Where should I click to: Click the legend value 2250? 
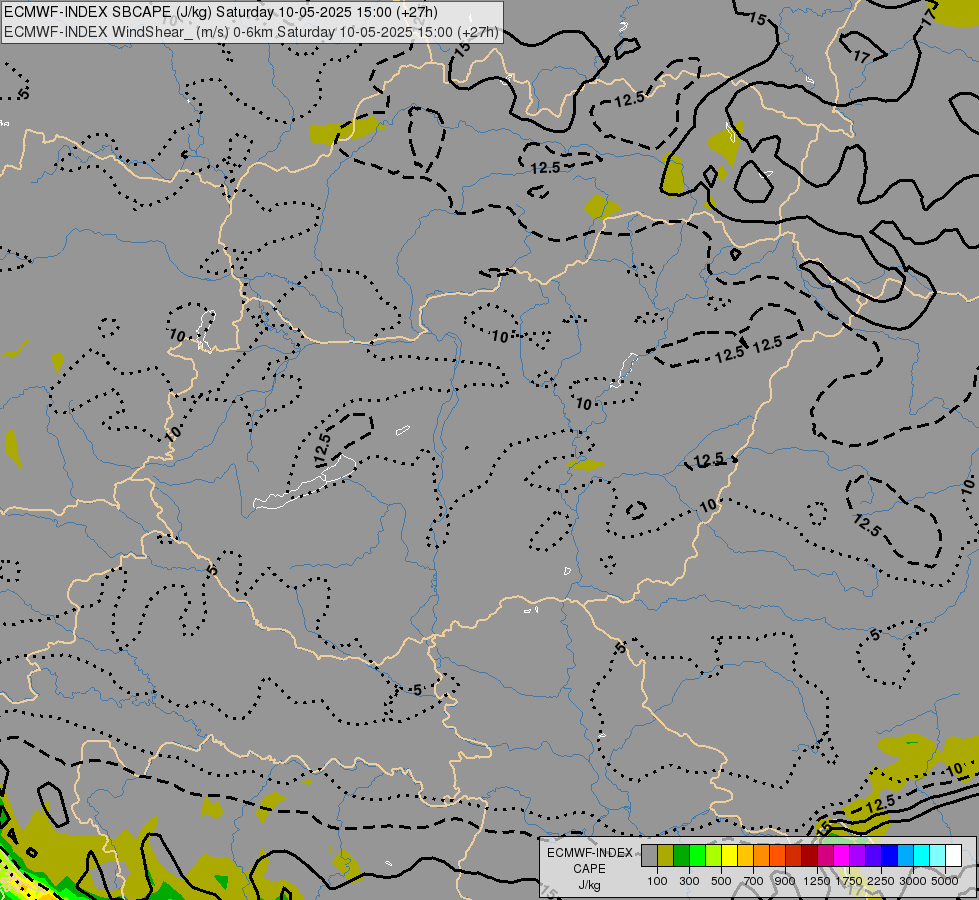click(881, 881)
